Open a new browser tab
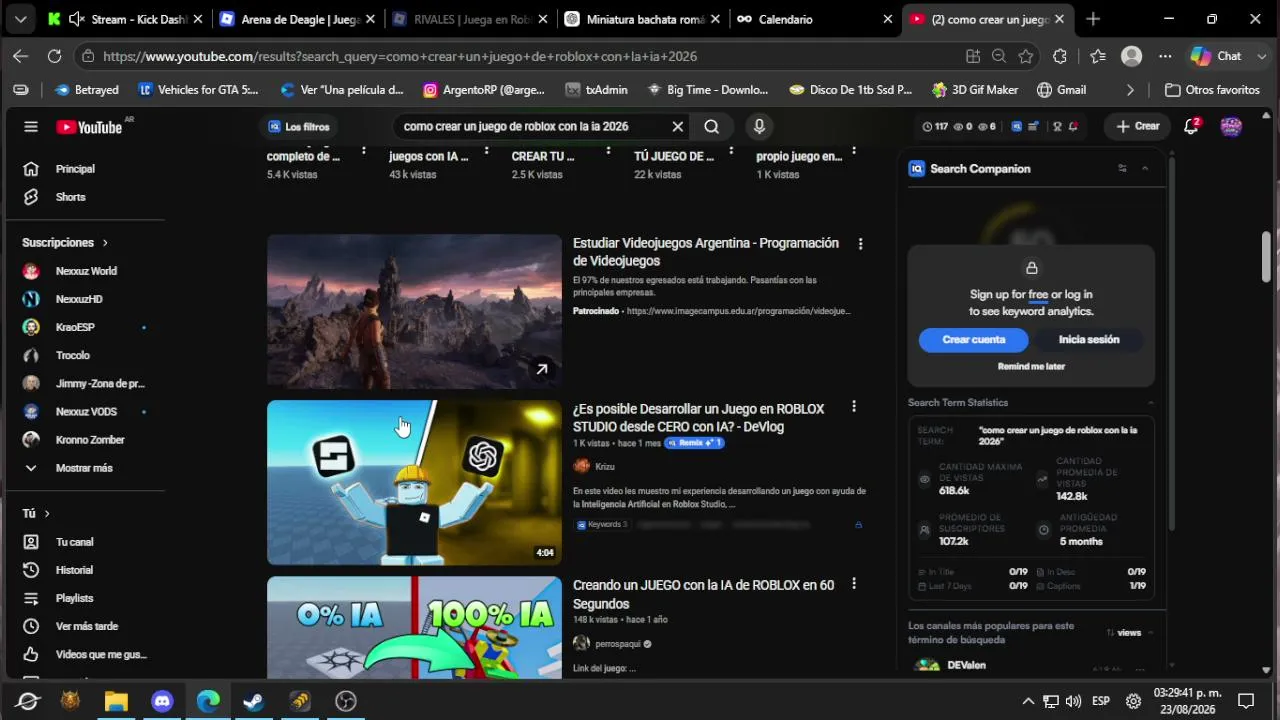The width and height of the screenshot is (1280, 720). coord(1093,19)
